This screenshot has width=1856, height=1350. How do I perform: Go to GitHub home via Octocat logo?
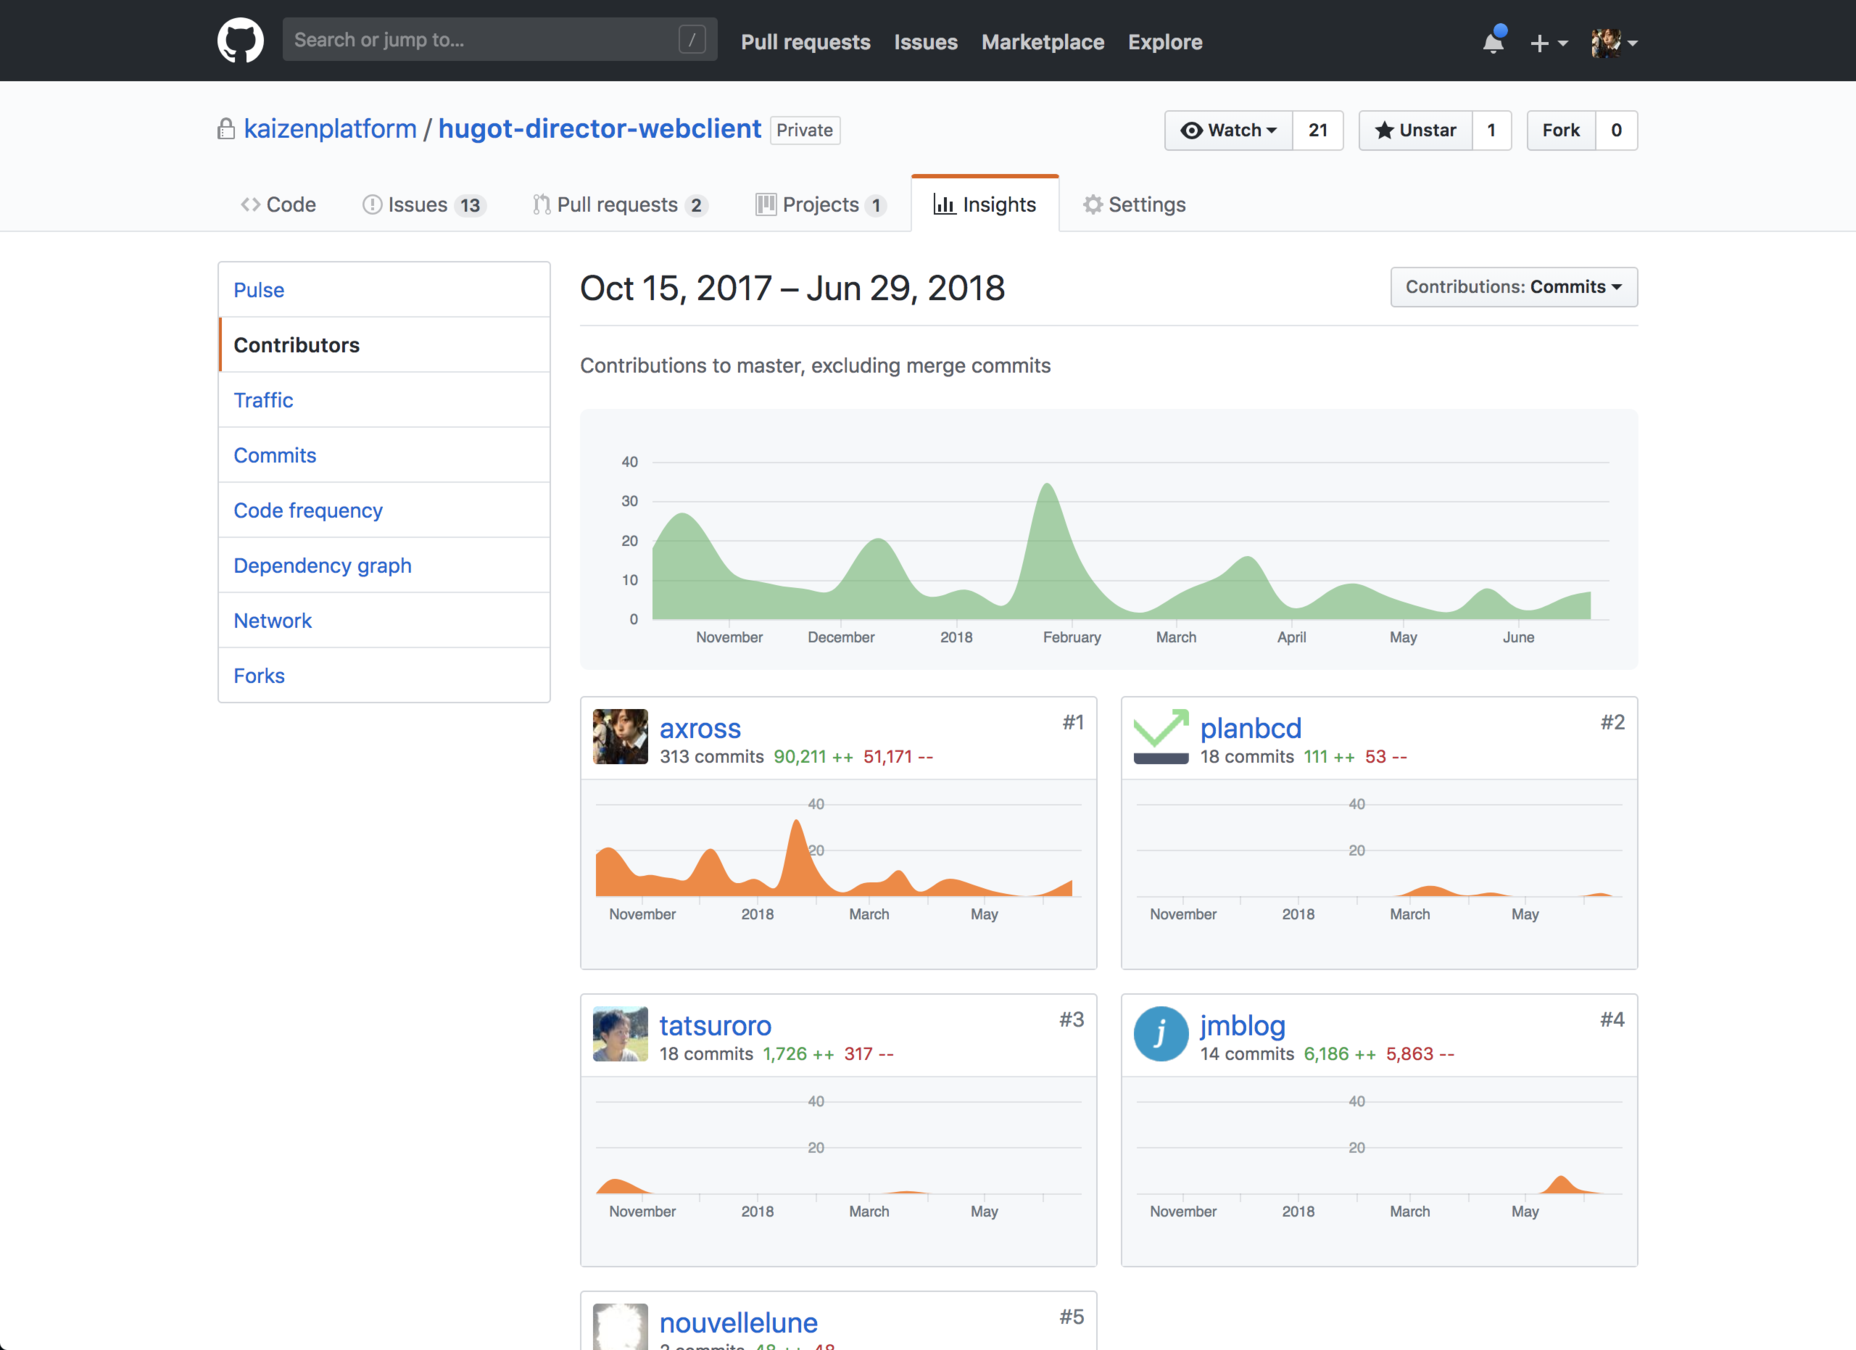click(240, 41)
